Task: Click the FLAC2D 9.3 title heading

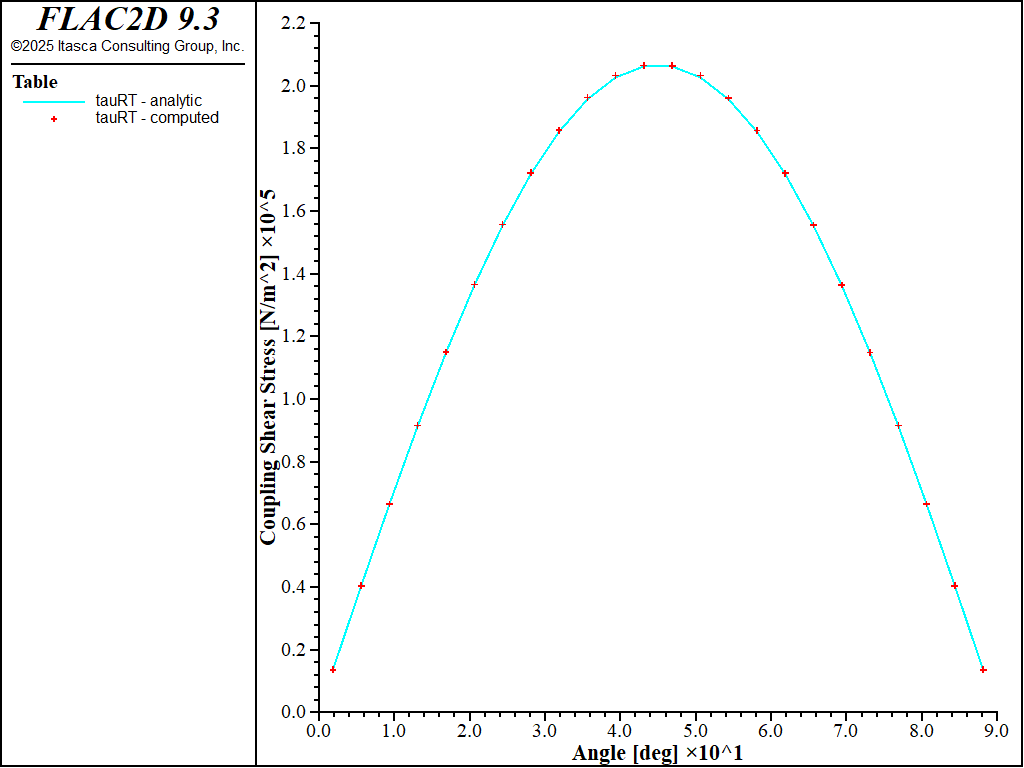Action: click(x=128, y=19)
